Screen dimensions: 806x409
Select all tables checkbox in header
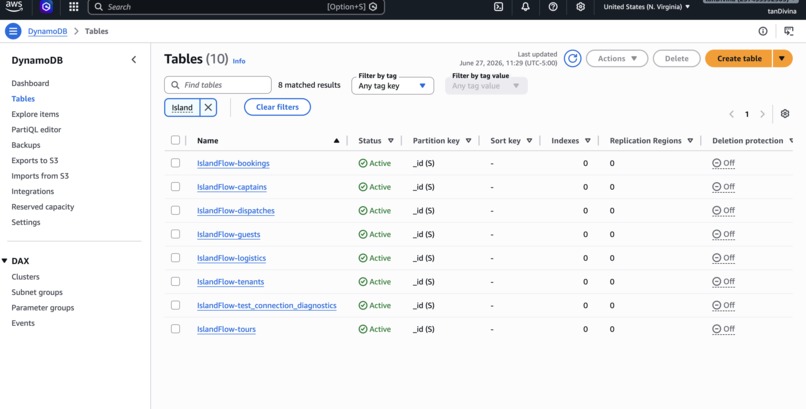click(175, 140)
